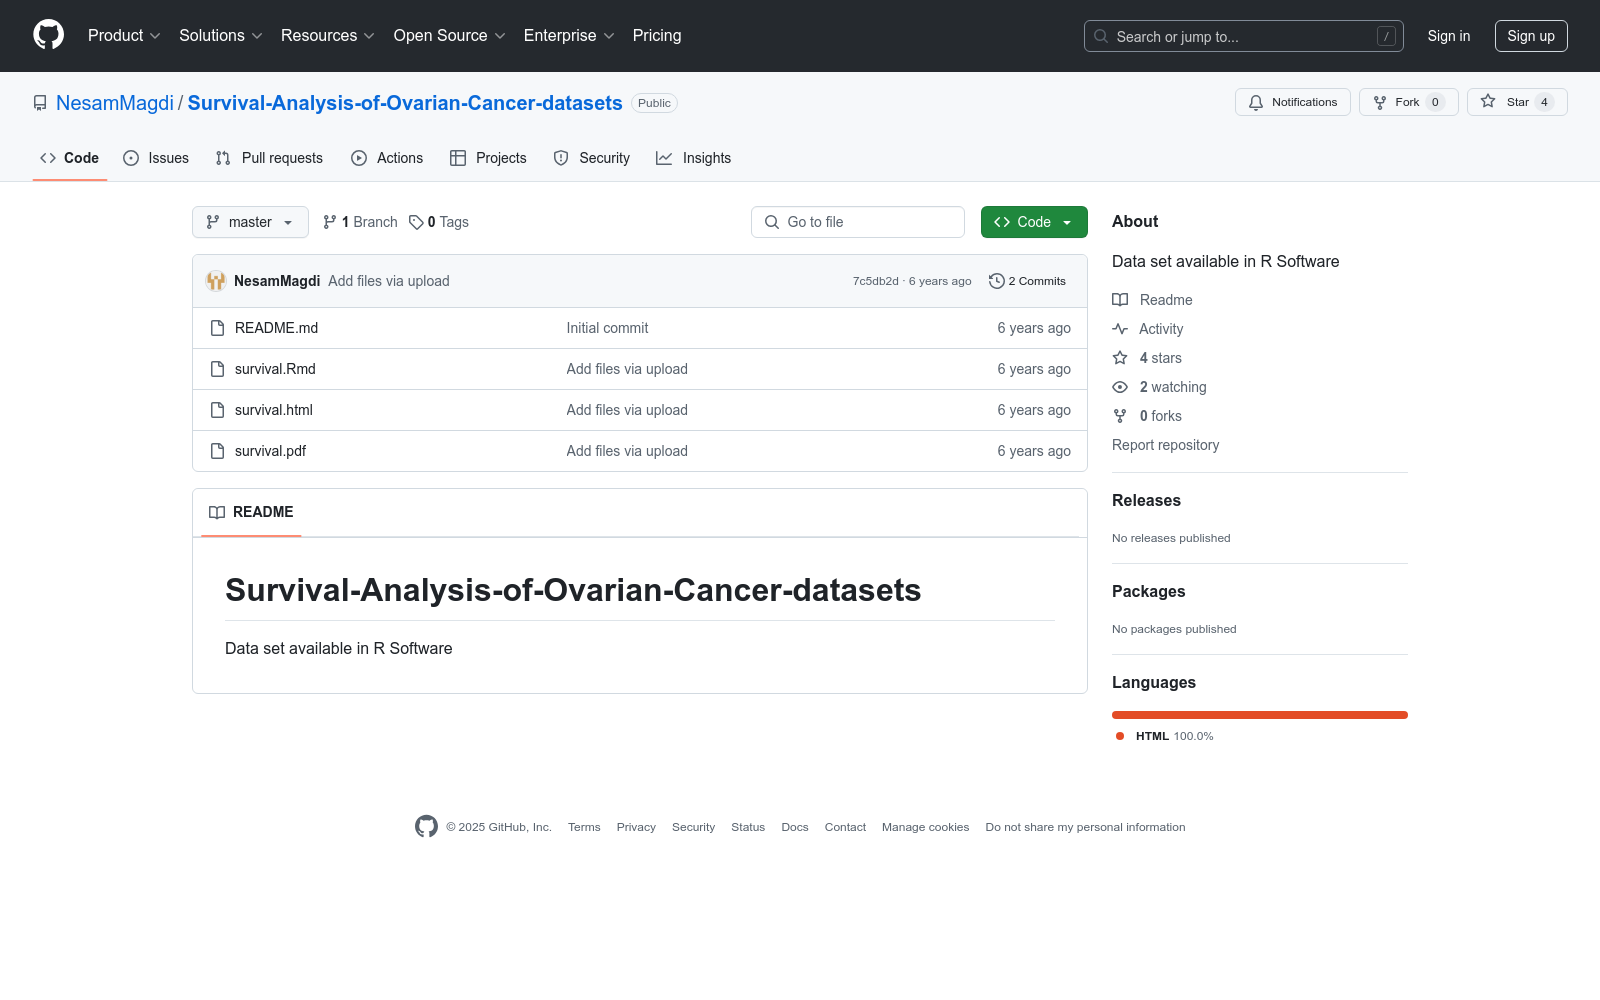The image size is (1600, 1000).
Task: Click the Packages heading link
Action: tap(1148, 591)
